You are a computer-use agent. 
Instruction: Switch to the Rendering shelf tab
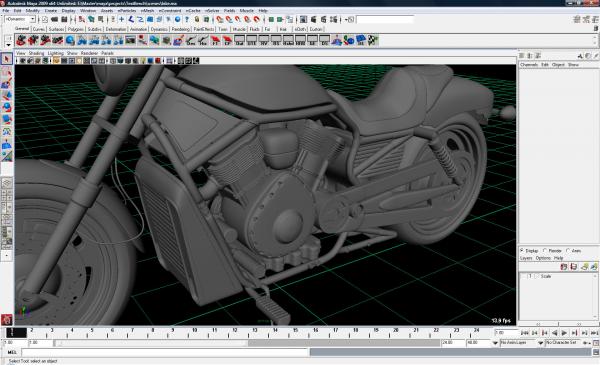coord(181,29)
